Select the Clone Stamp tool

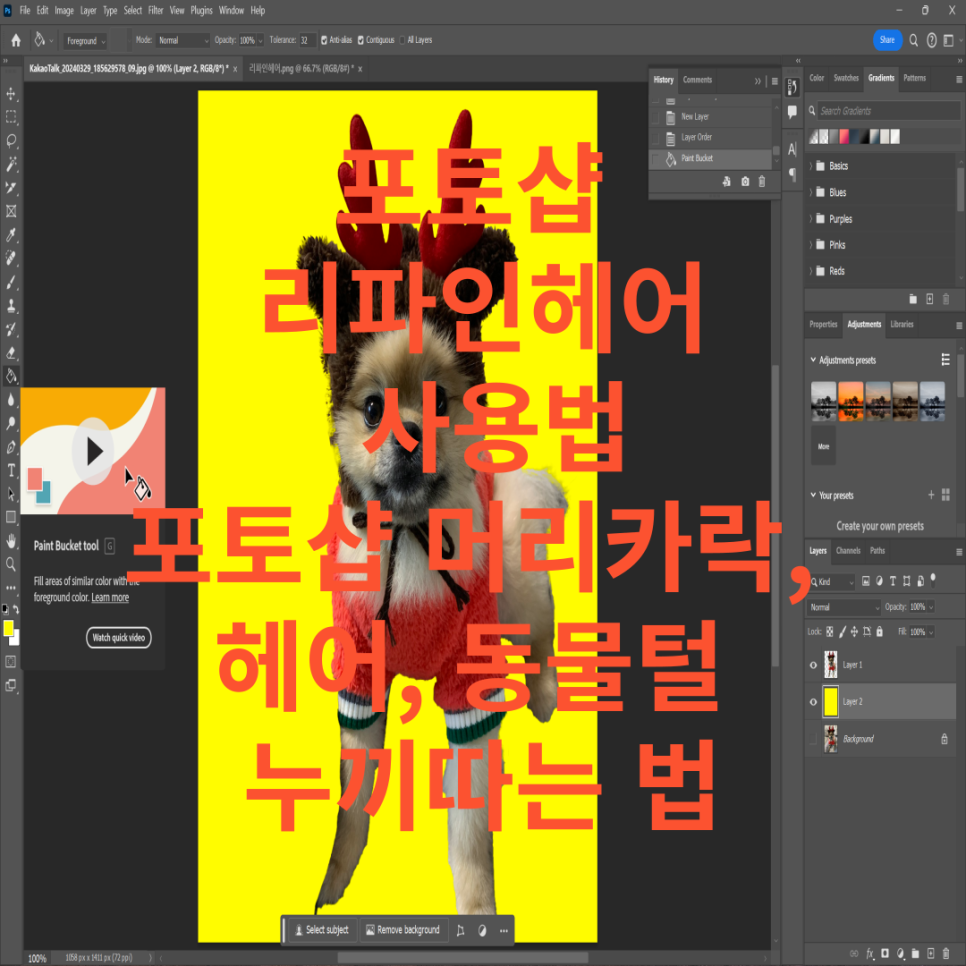11,306
